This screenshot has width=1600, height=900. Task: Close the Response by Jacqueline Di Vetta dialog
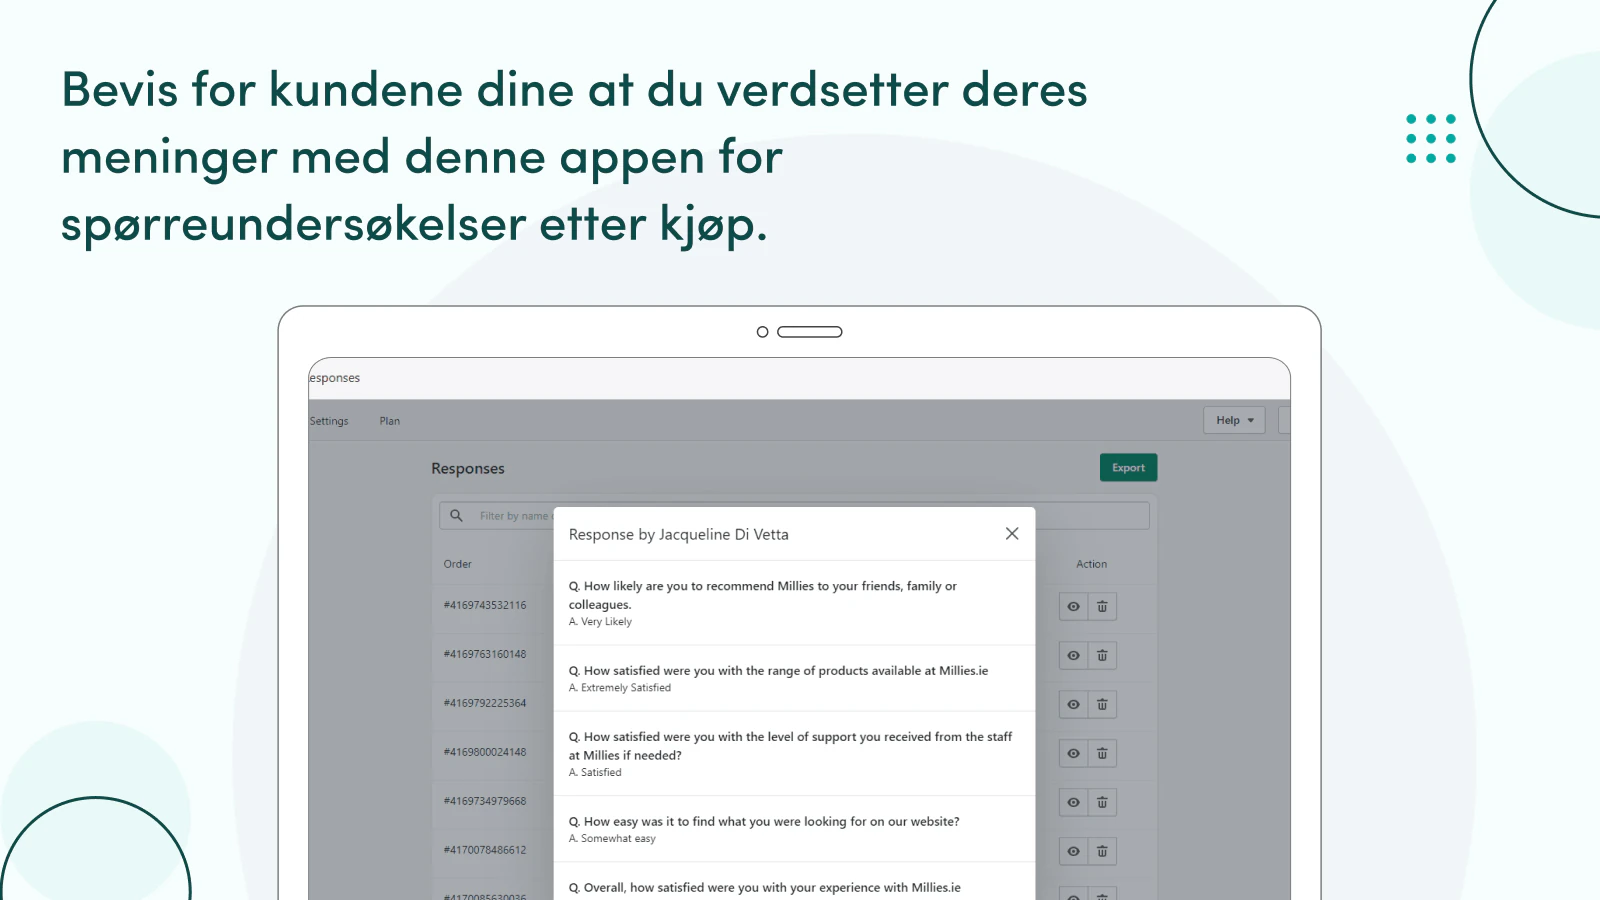click(x=1012, y=534)
